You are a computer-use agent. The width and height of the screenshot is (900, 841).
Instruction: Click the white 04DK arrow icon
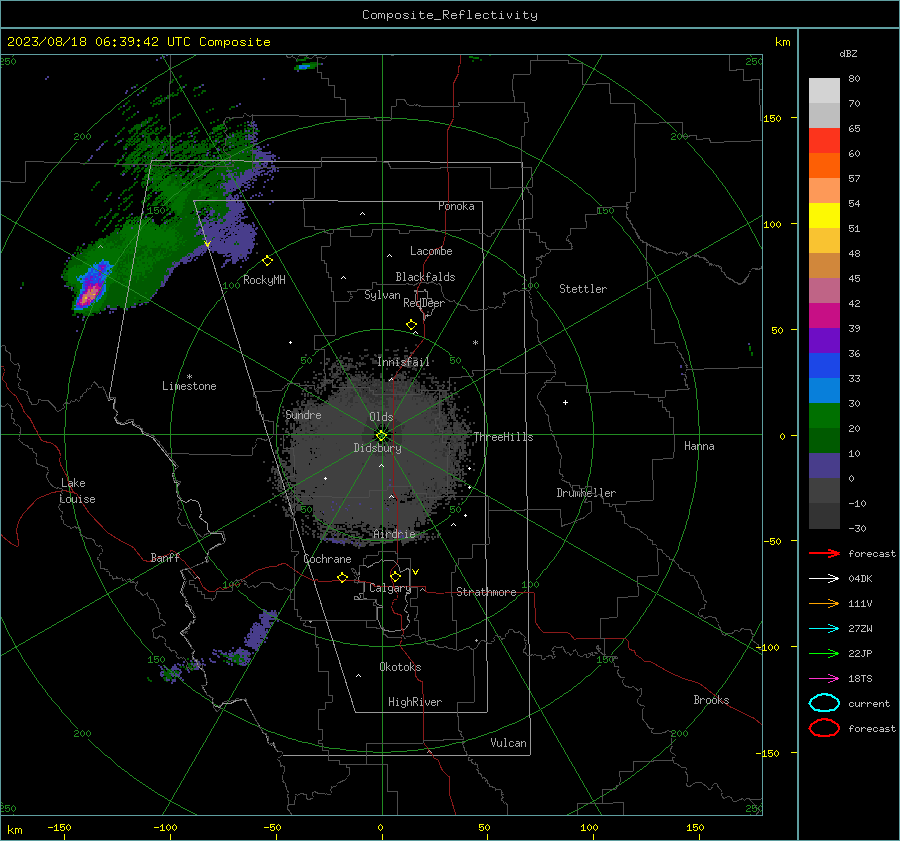(824, 578)
